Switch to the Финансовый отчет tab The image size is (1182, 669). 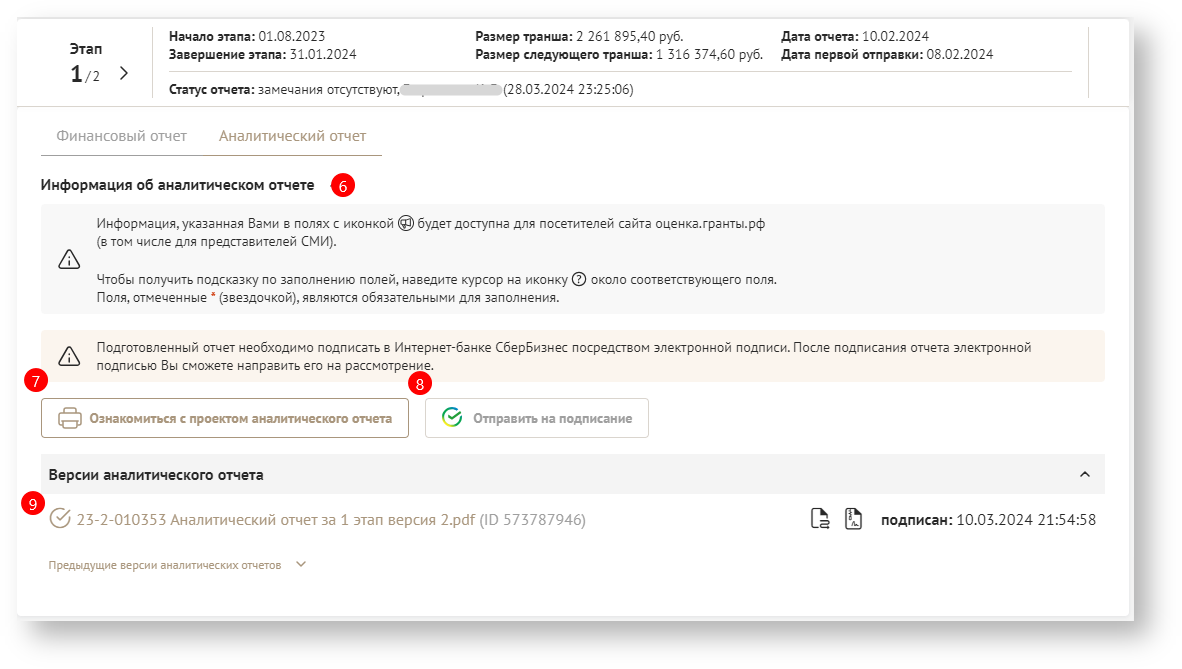click(x=121, y=136)
